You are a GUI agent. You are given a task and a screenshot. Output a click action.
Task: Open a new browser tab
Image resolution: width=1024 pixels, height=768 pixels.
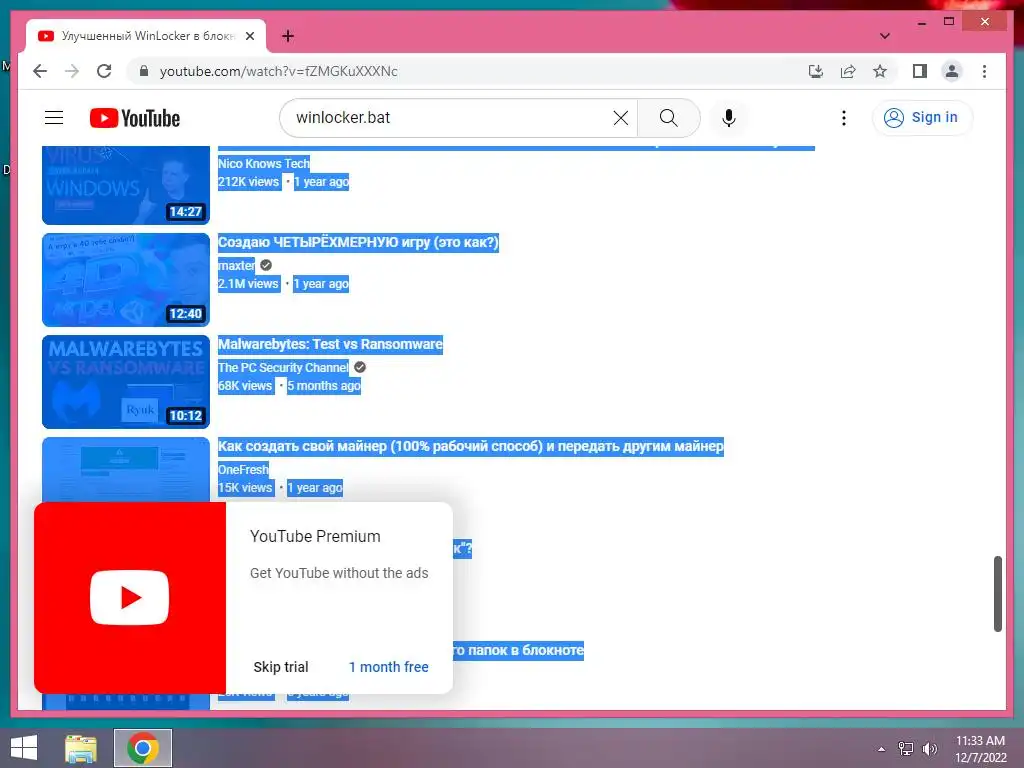tap(287, 36)
